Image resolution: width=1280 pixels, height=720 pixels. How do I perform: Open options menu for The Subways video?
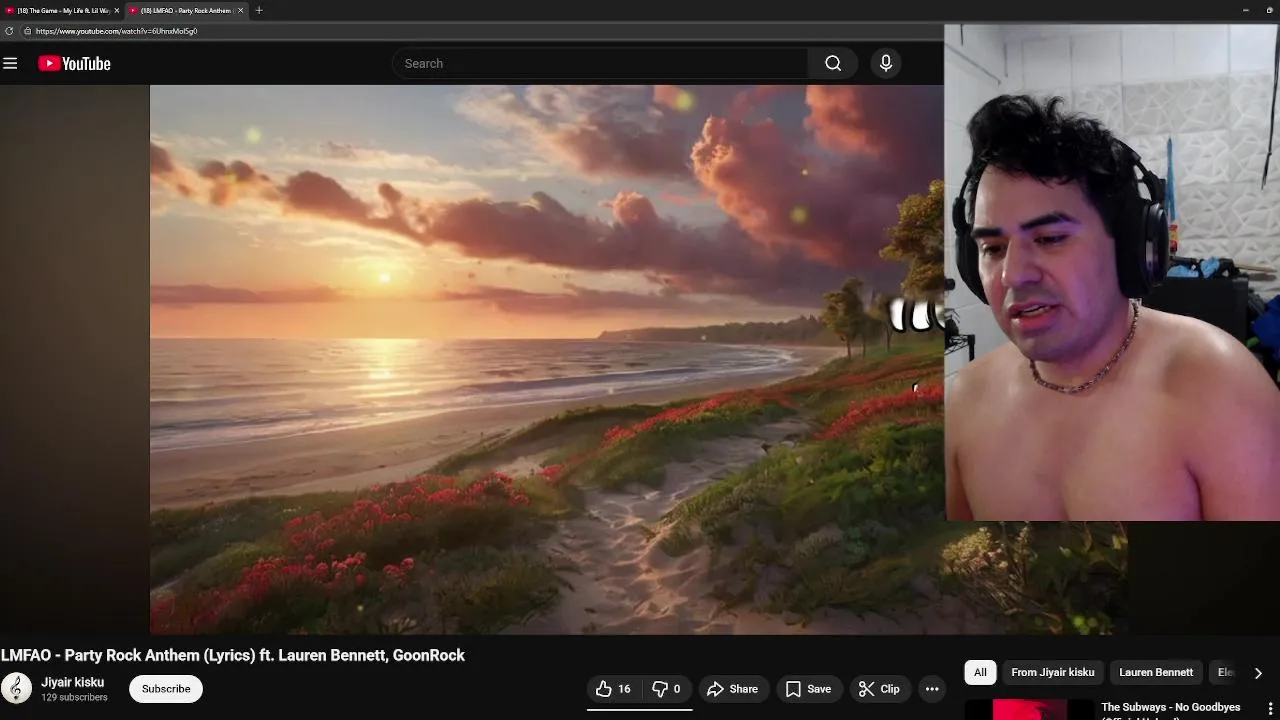click(x=1270, y=708)
